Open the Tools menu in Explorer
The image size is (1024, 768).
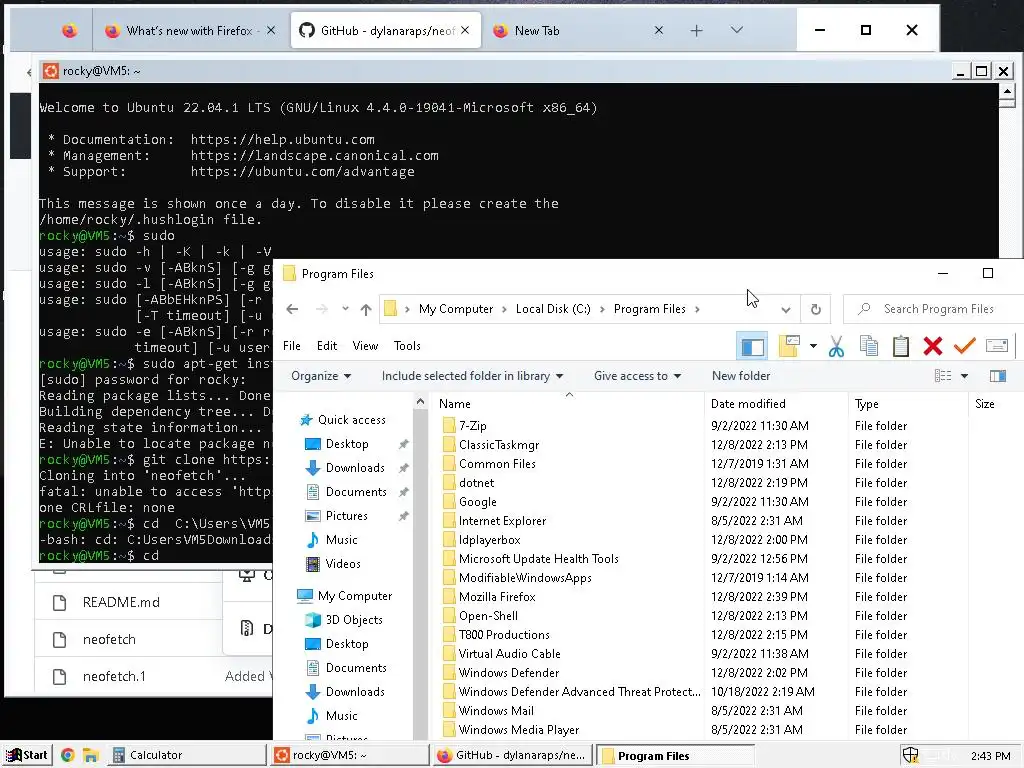coord(407,346)
